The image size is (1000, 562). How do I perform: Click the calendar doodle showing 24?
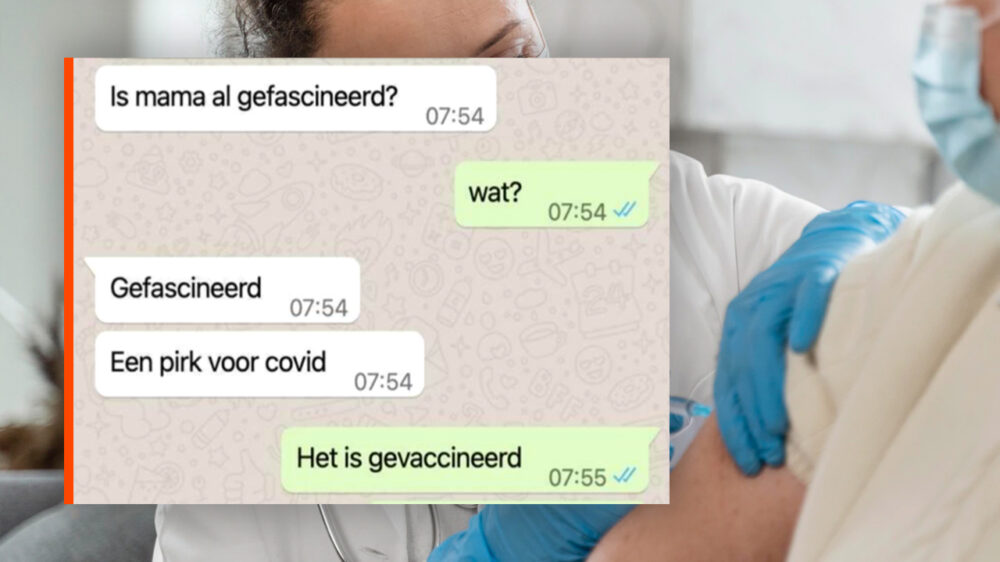point(605,300)
